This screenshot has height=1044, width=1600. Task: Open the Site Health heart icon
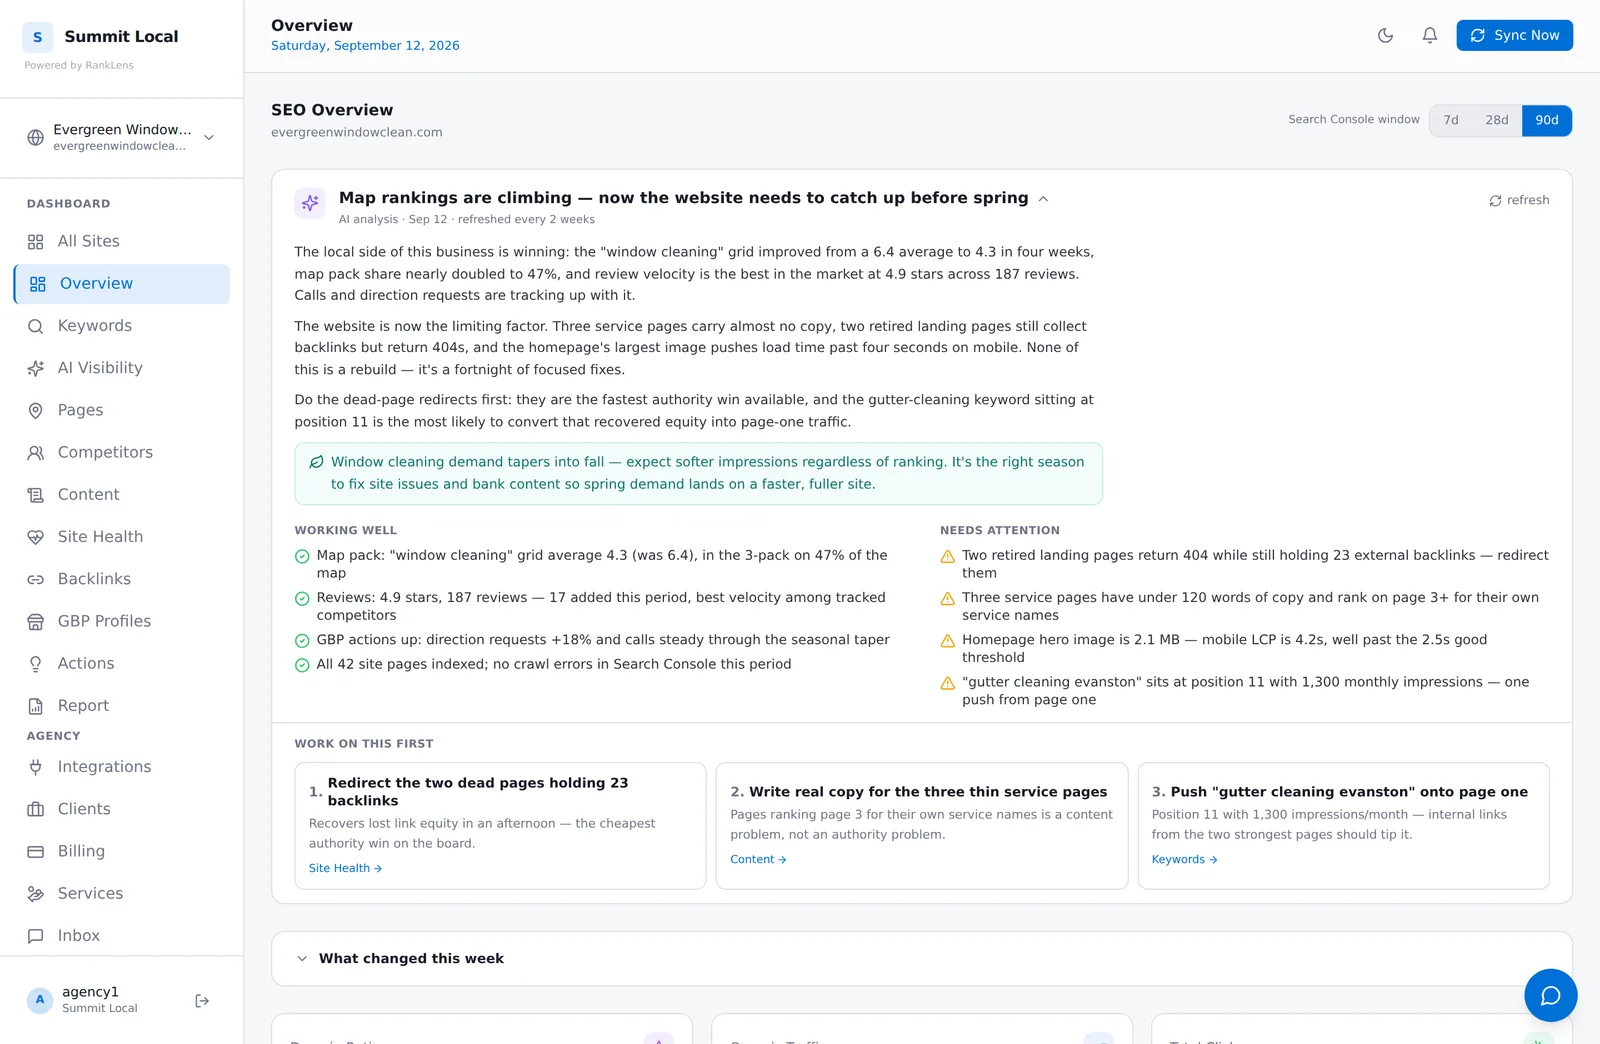click(35, 537)
